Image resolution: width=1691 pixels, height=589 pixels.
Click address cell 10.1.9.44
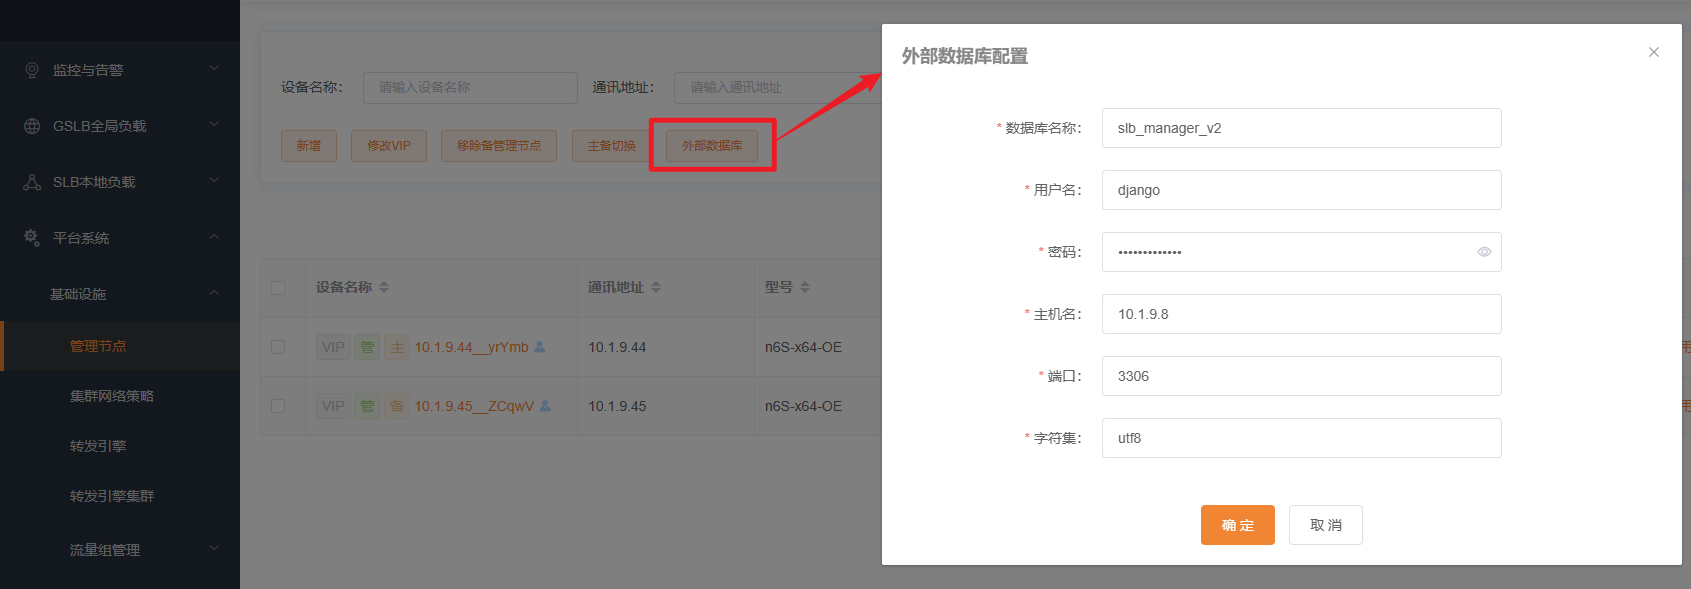(617, 347)
